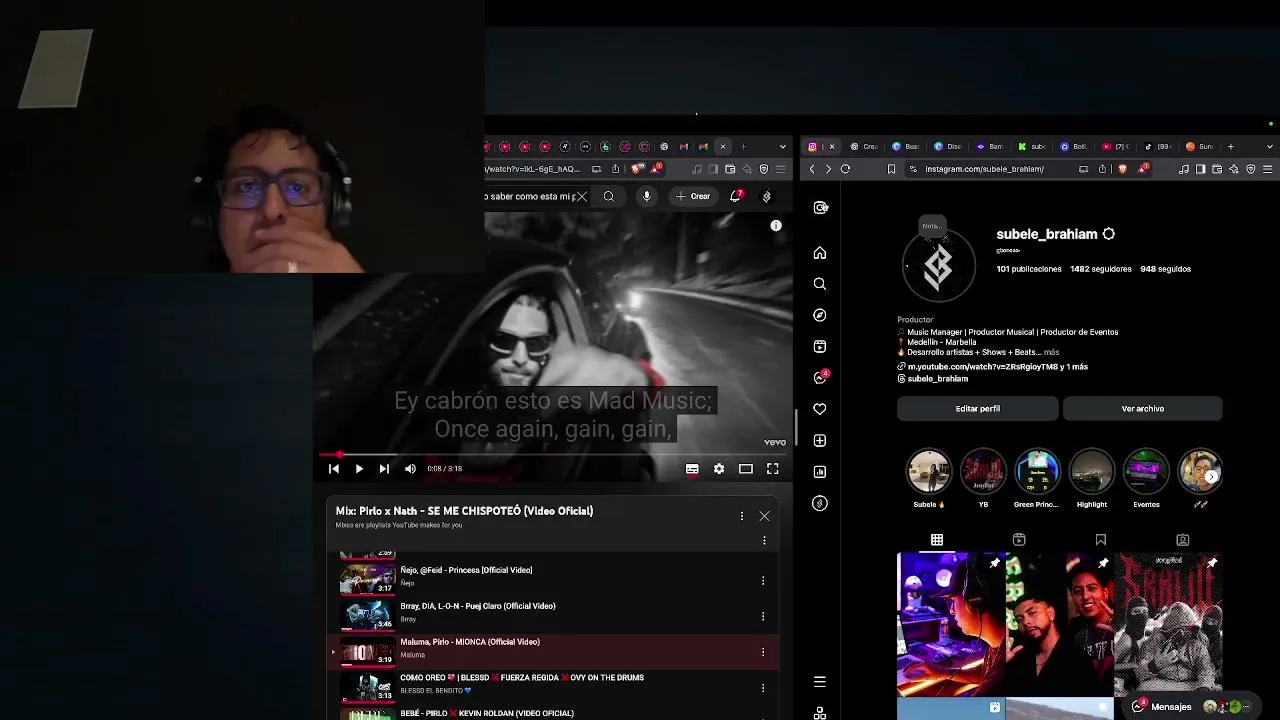Open YouTube notifications bell
The height and width of the screenshot is (720, 1280).
click(x=736, y=196)
